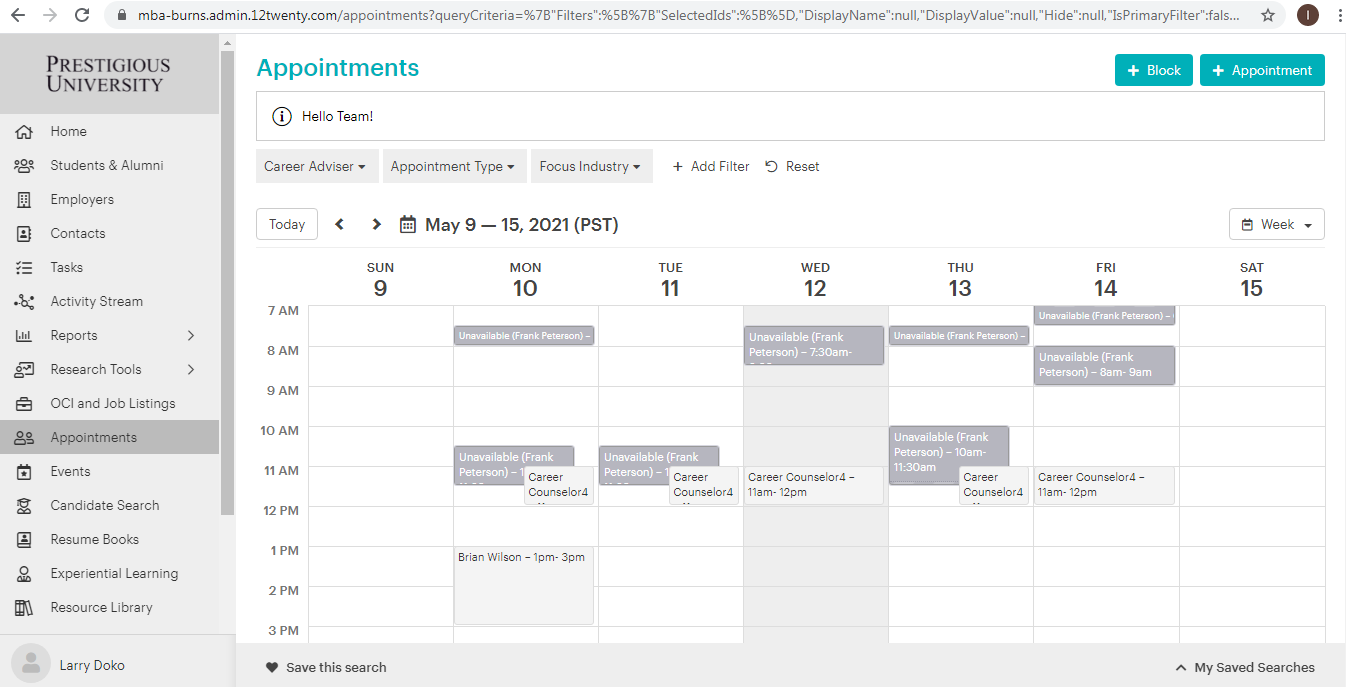This screenshot has height=687, width=1346.
Task: Open Students & Alumni icon
Action: click(x=25, y=166)
